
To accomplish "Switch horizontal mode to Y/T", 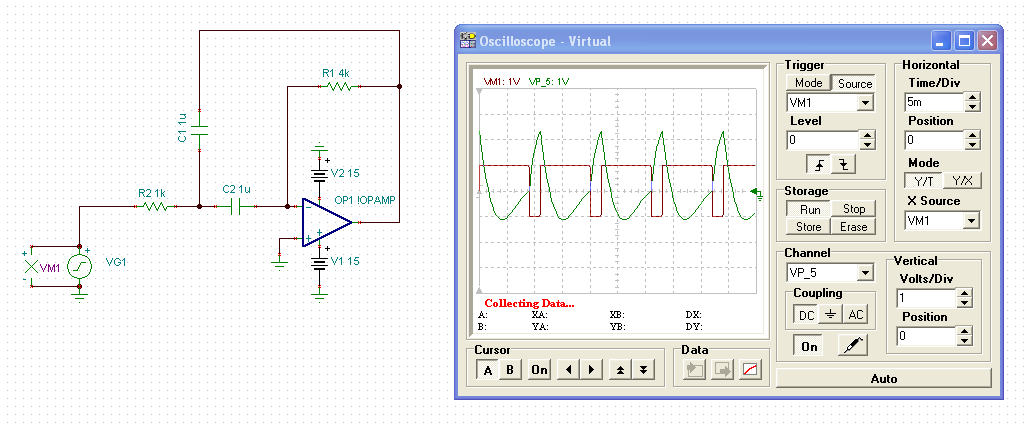I will point(924,181).
